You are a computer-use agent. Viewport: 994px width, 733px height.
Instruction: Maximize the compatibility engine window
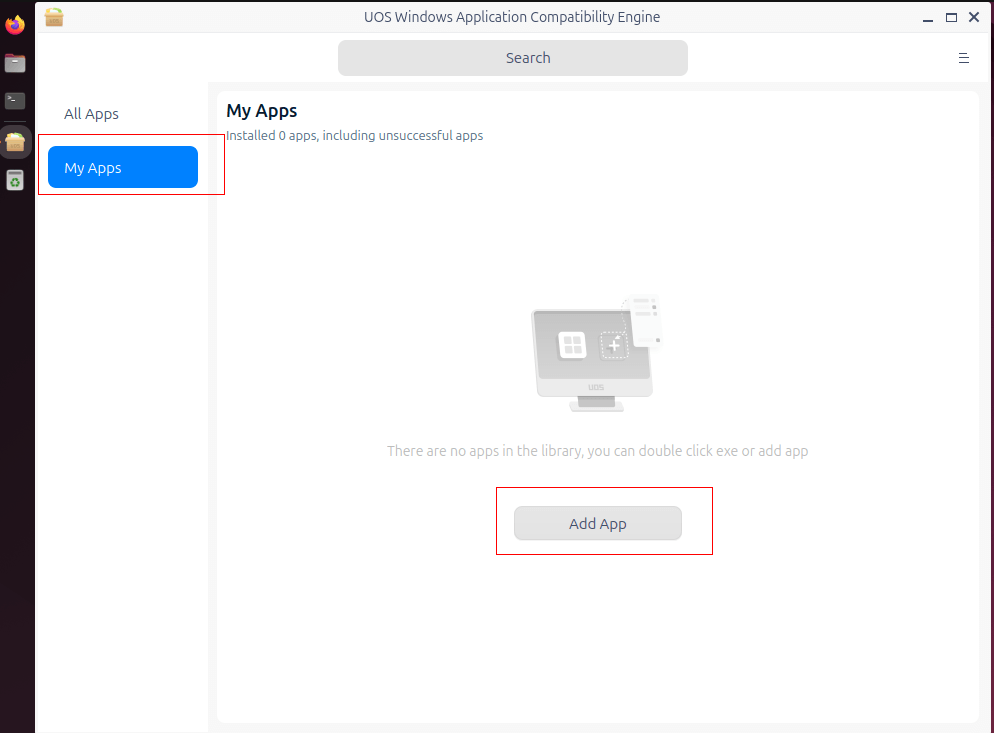[951, 18]
